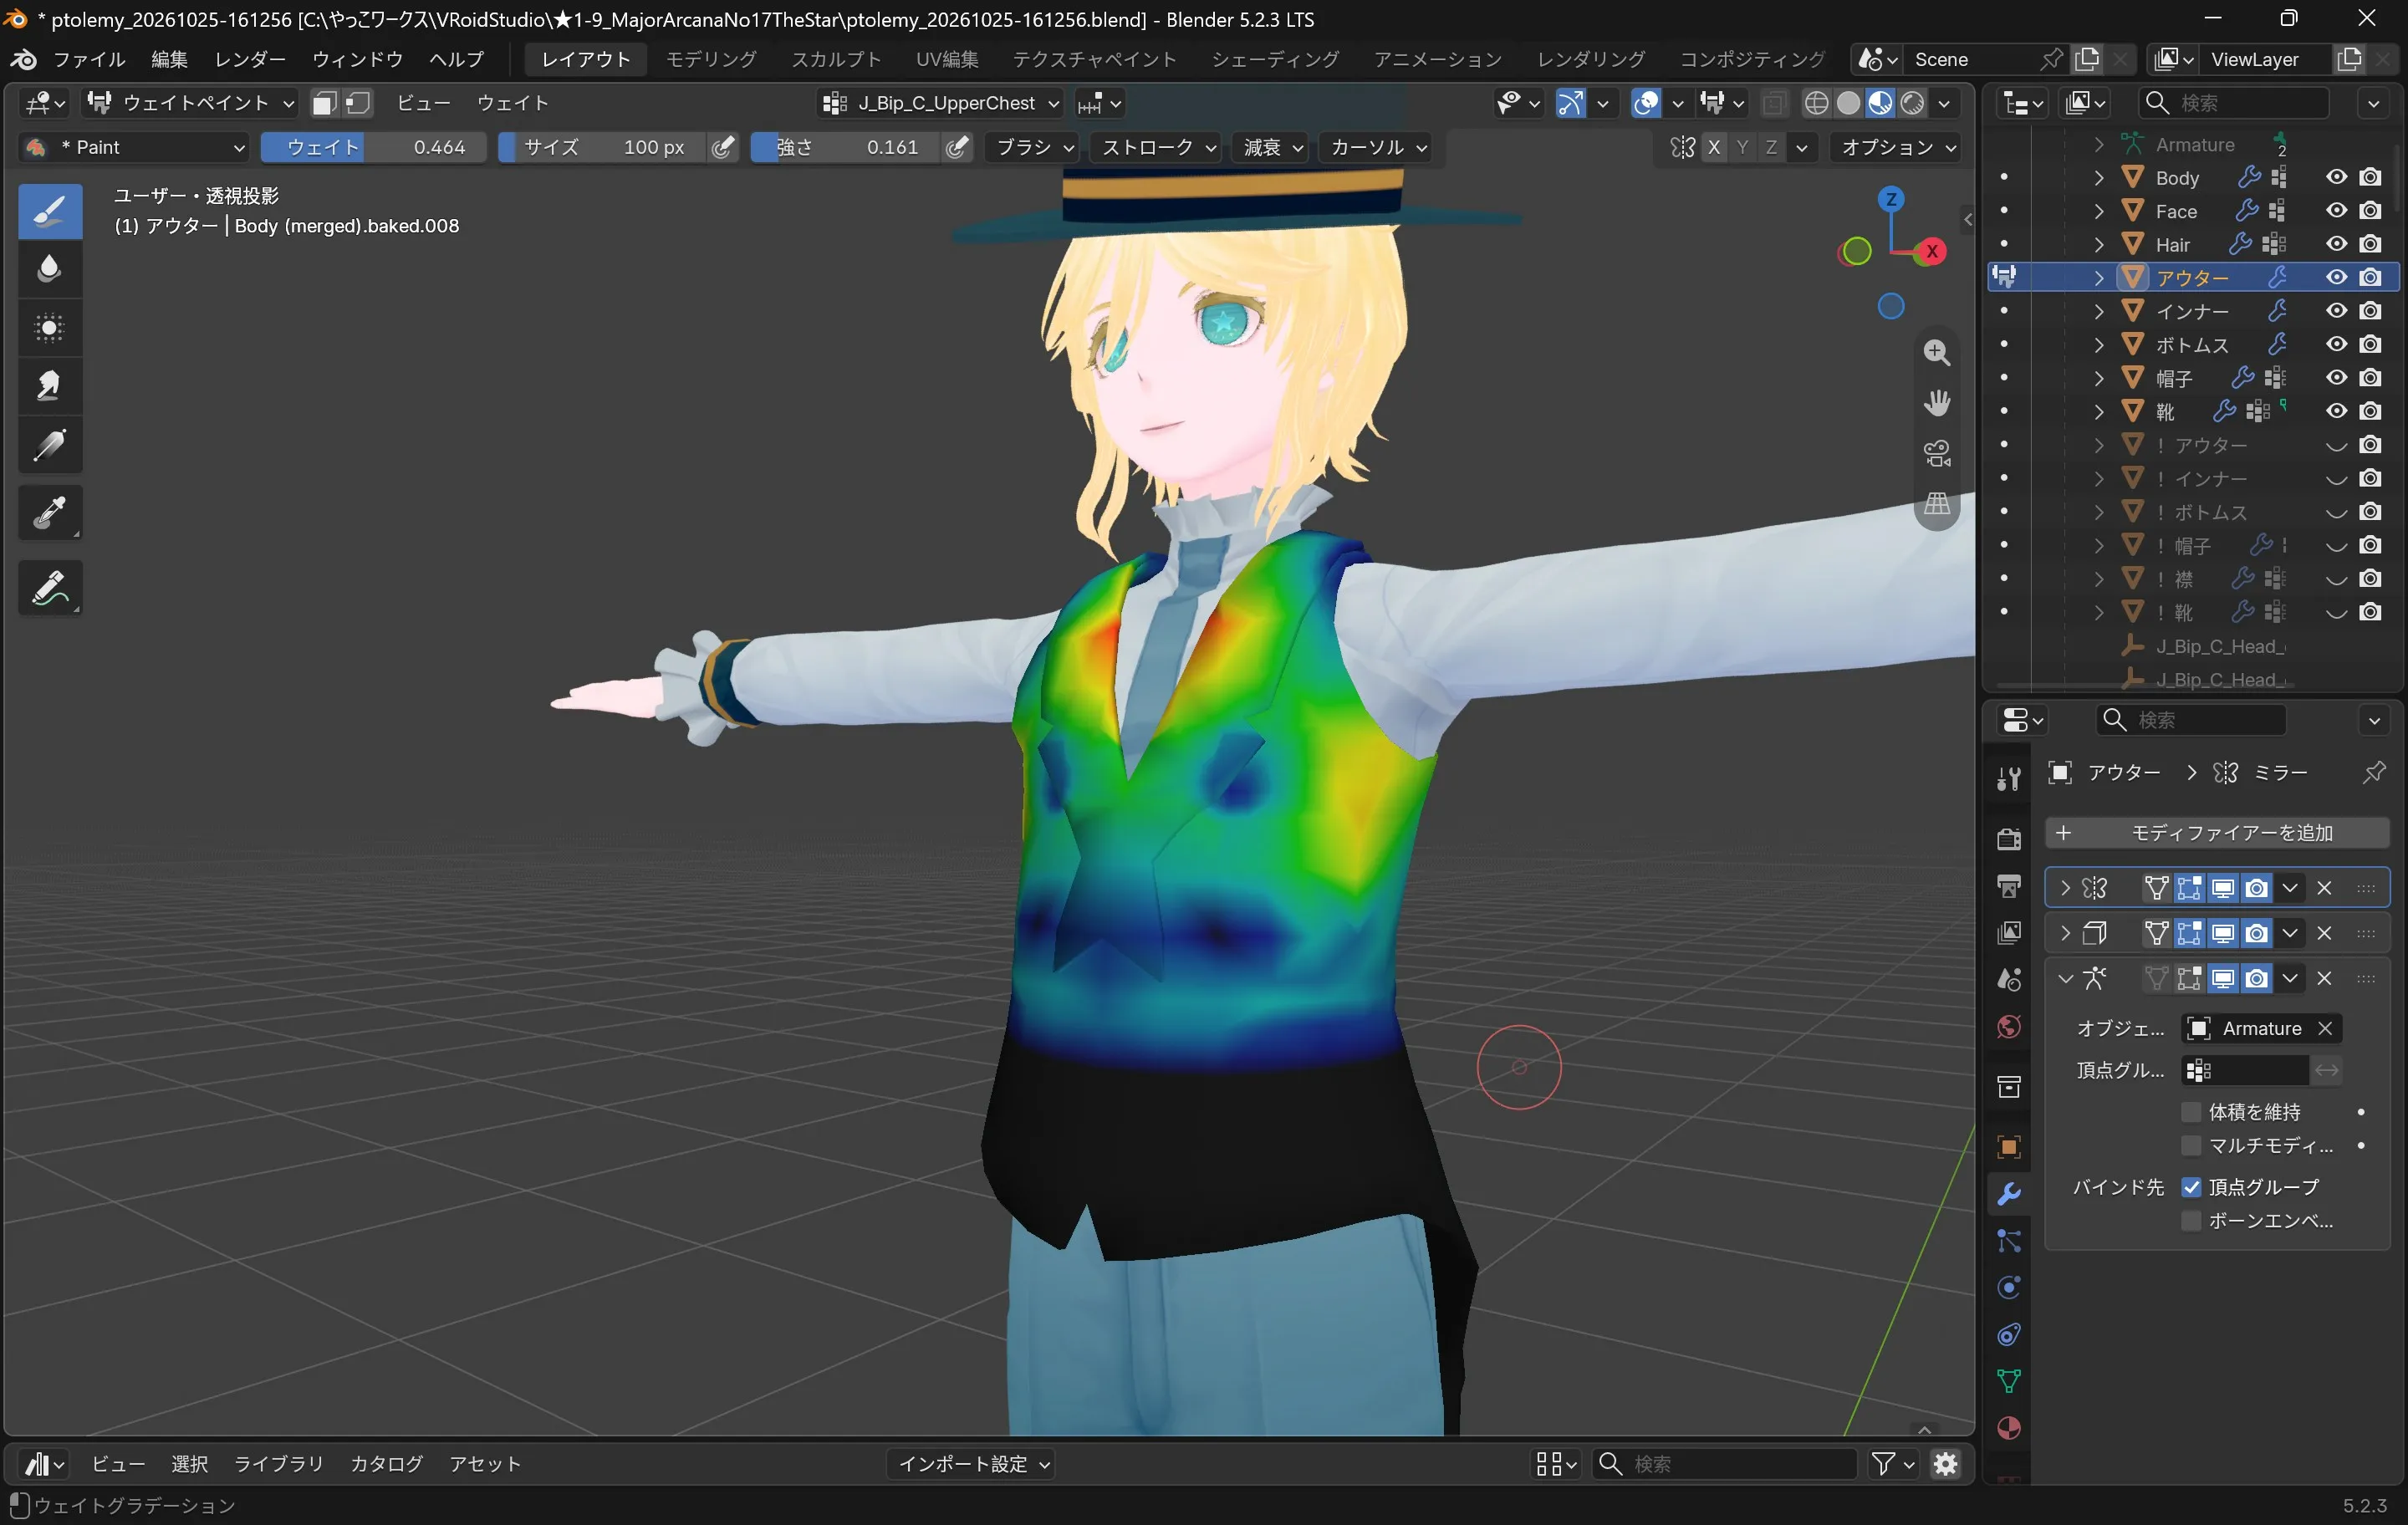Open the 減衰 falloff dropdown
Screen dimensions: 2408x1525
coord(1272,148)
